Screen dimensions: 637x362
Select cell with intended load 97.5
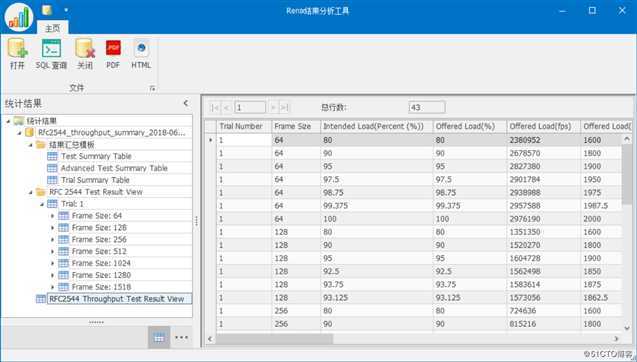(377, 180)
